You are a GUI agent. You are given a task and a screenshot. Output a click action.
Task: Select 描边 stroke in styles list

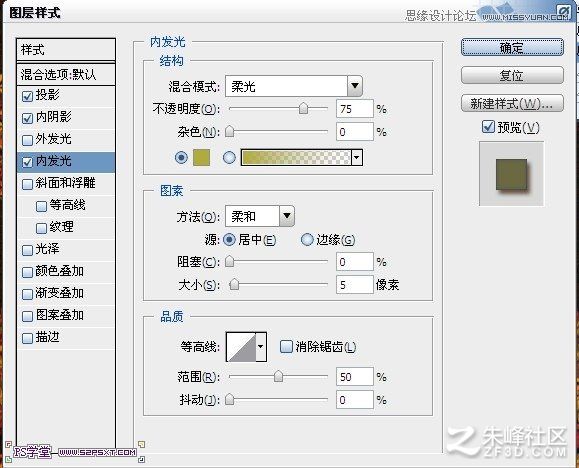[x=66, y=338]
